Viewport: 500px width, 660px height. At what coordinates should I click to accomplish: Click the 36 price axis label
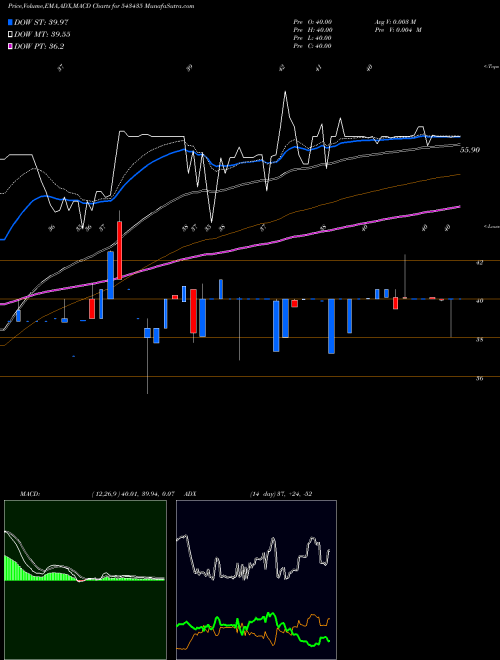coord(479,378)
